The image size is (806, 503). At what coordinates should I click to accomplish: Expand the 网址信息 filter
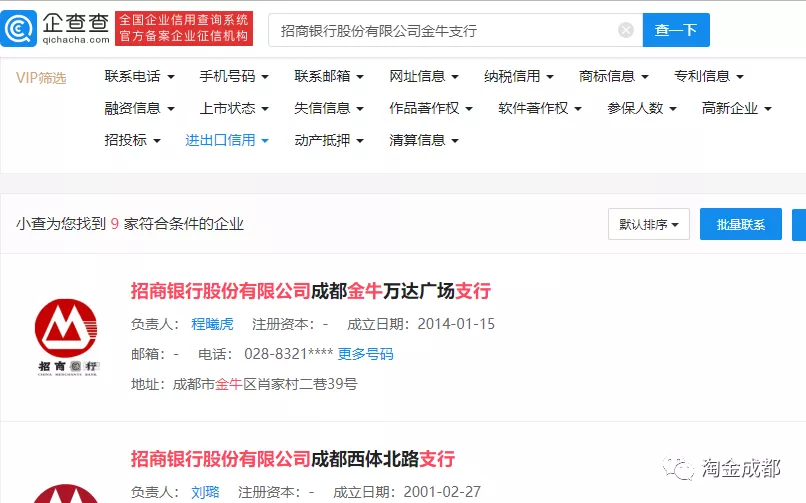[424, 77]
